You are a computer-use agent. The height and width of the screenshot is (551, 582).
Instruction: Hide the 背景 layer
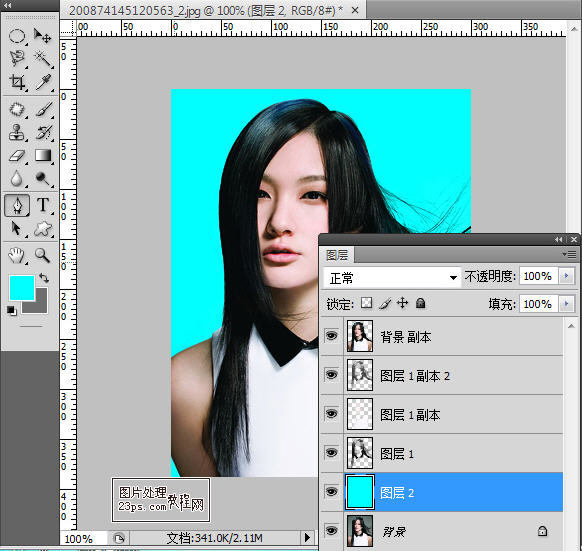(x=331, y=530)
